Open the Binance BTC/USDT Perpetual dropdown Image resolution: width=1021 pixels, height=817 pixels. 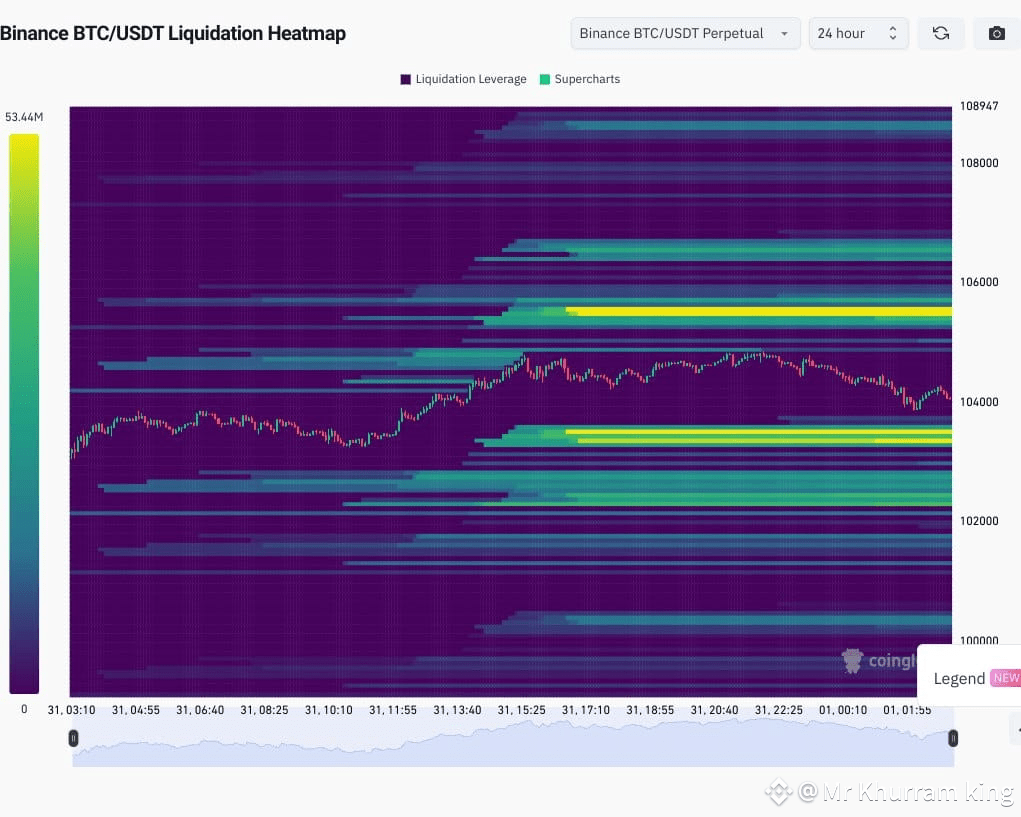(x=684, y=33)
